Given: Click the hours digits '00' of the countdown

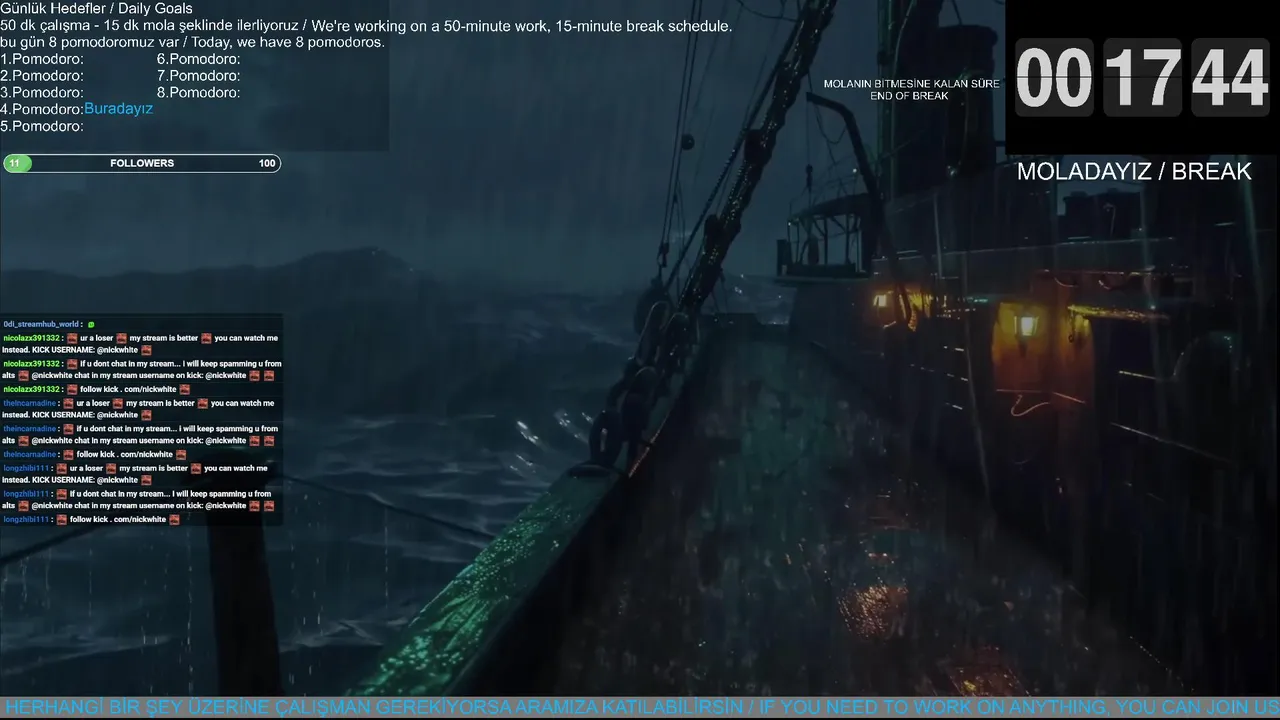Looking at the screenshot, I should (1054, 79).
